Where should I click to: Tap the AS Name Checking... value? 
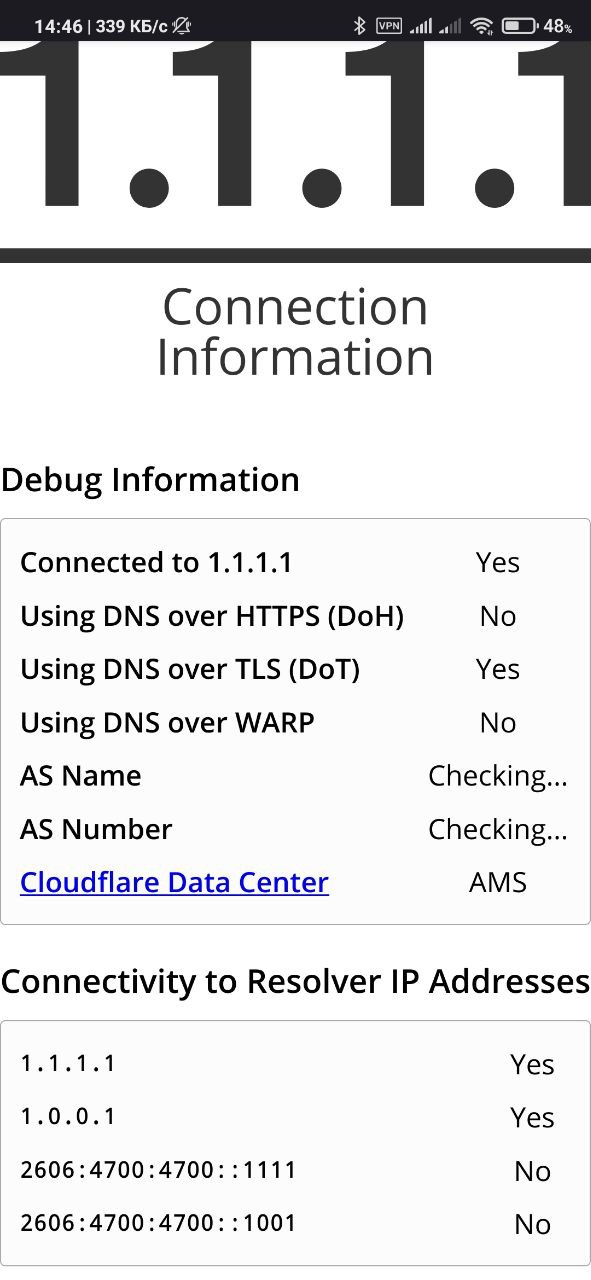498,777
